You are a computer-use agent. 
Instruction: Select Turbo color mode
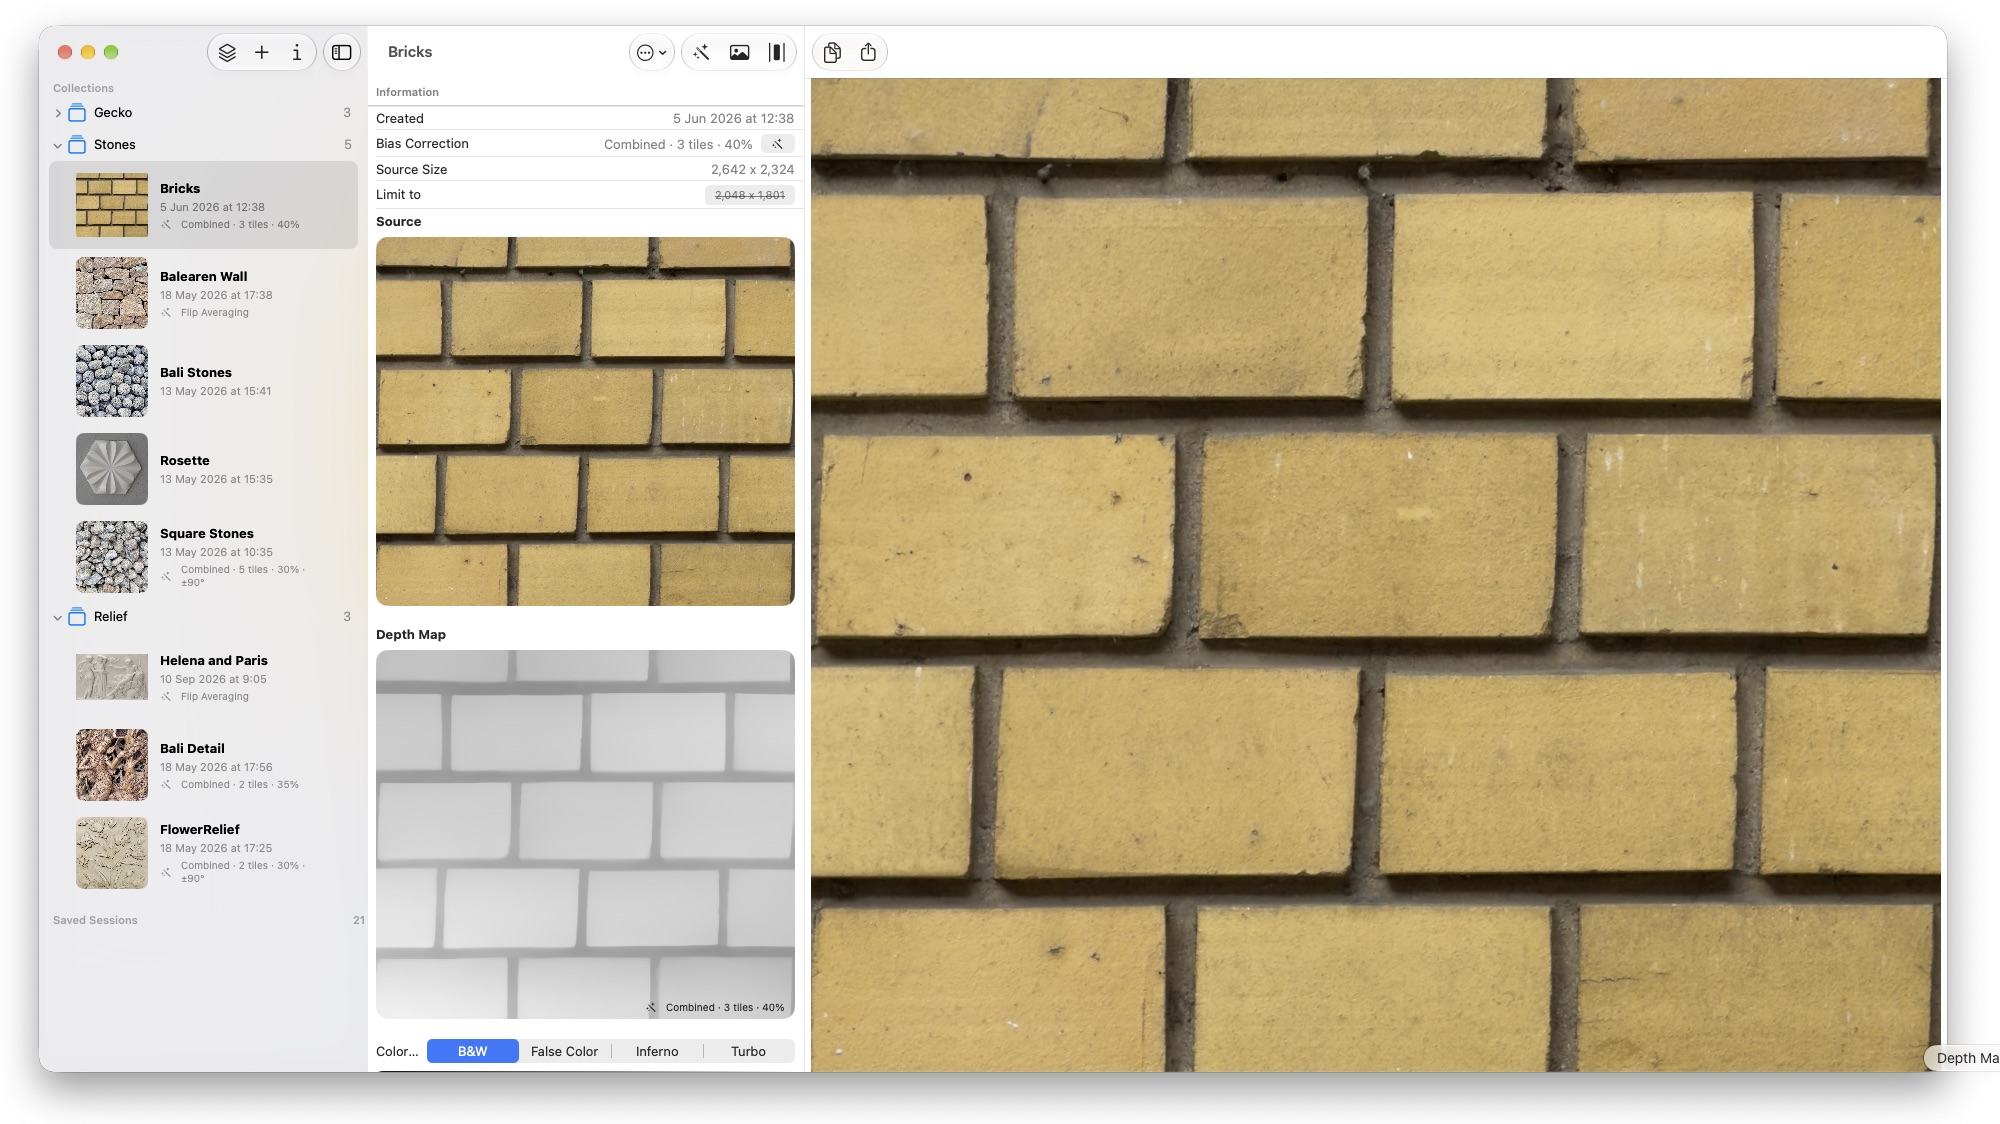coord(748,1051)
